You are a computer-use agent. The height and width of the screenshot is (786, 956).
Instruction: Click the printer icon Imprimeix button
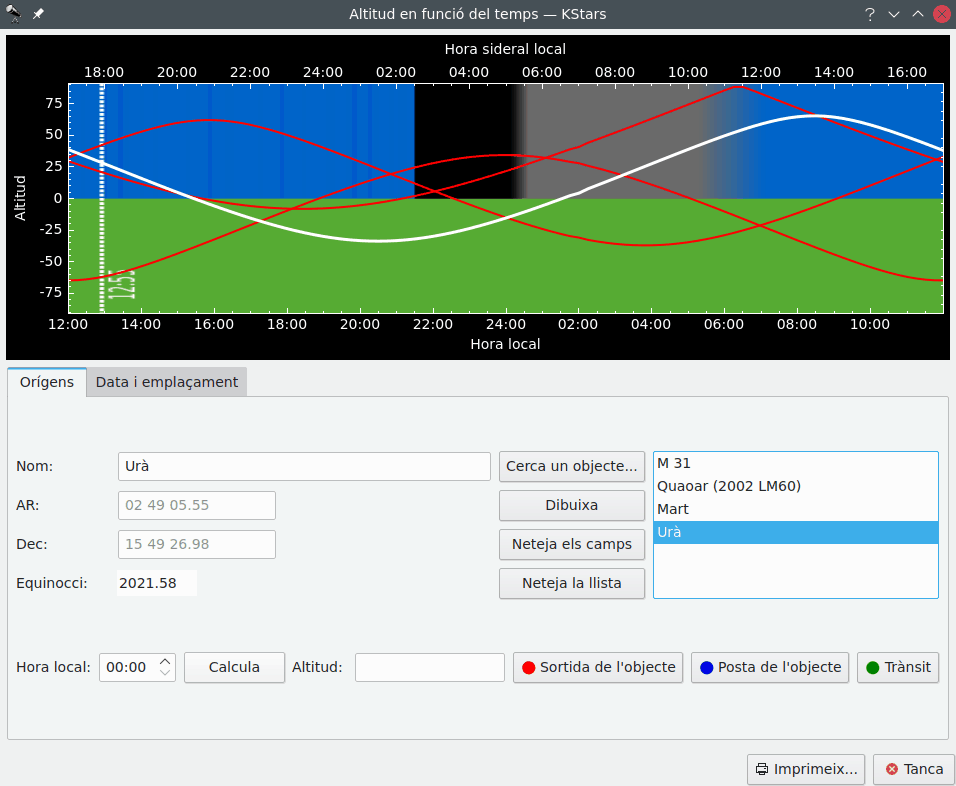point(805,769)
